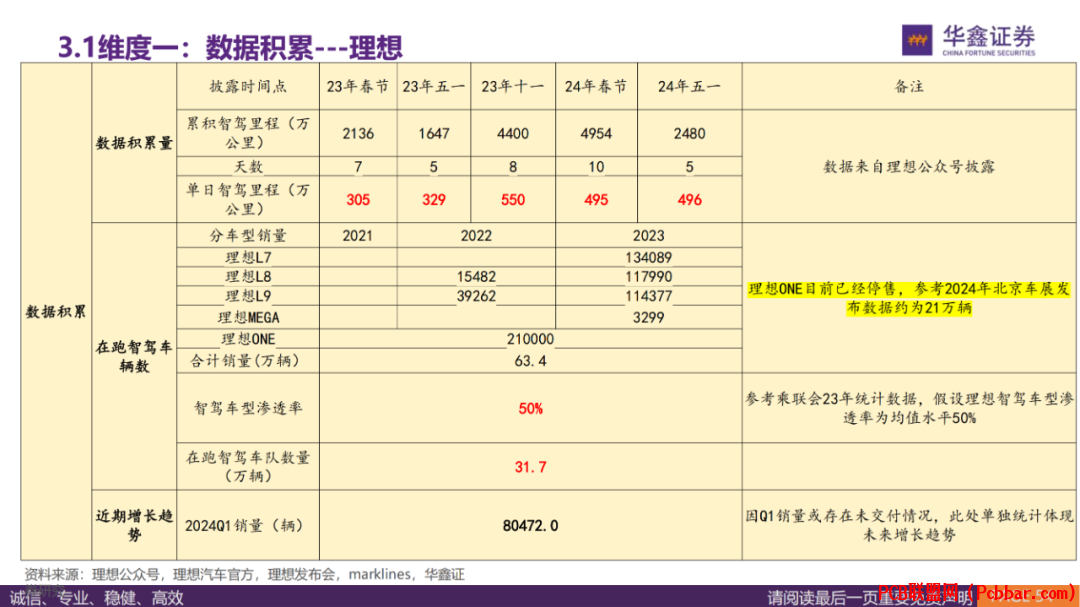1080x607 pixels.
Task: Select the year header 2023
Action: click(x=649, y=236)
